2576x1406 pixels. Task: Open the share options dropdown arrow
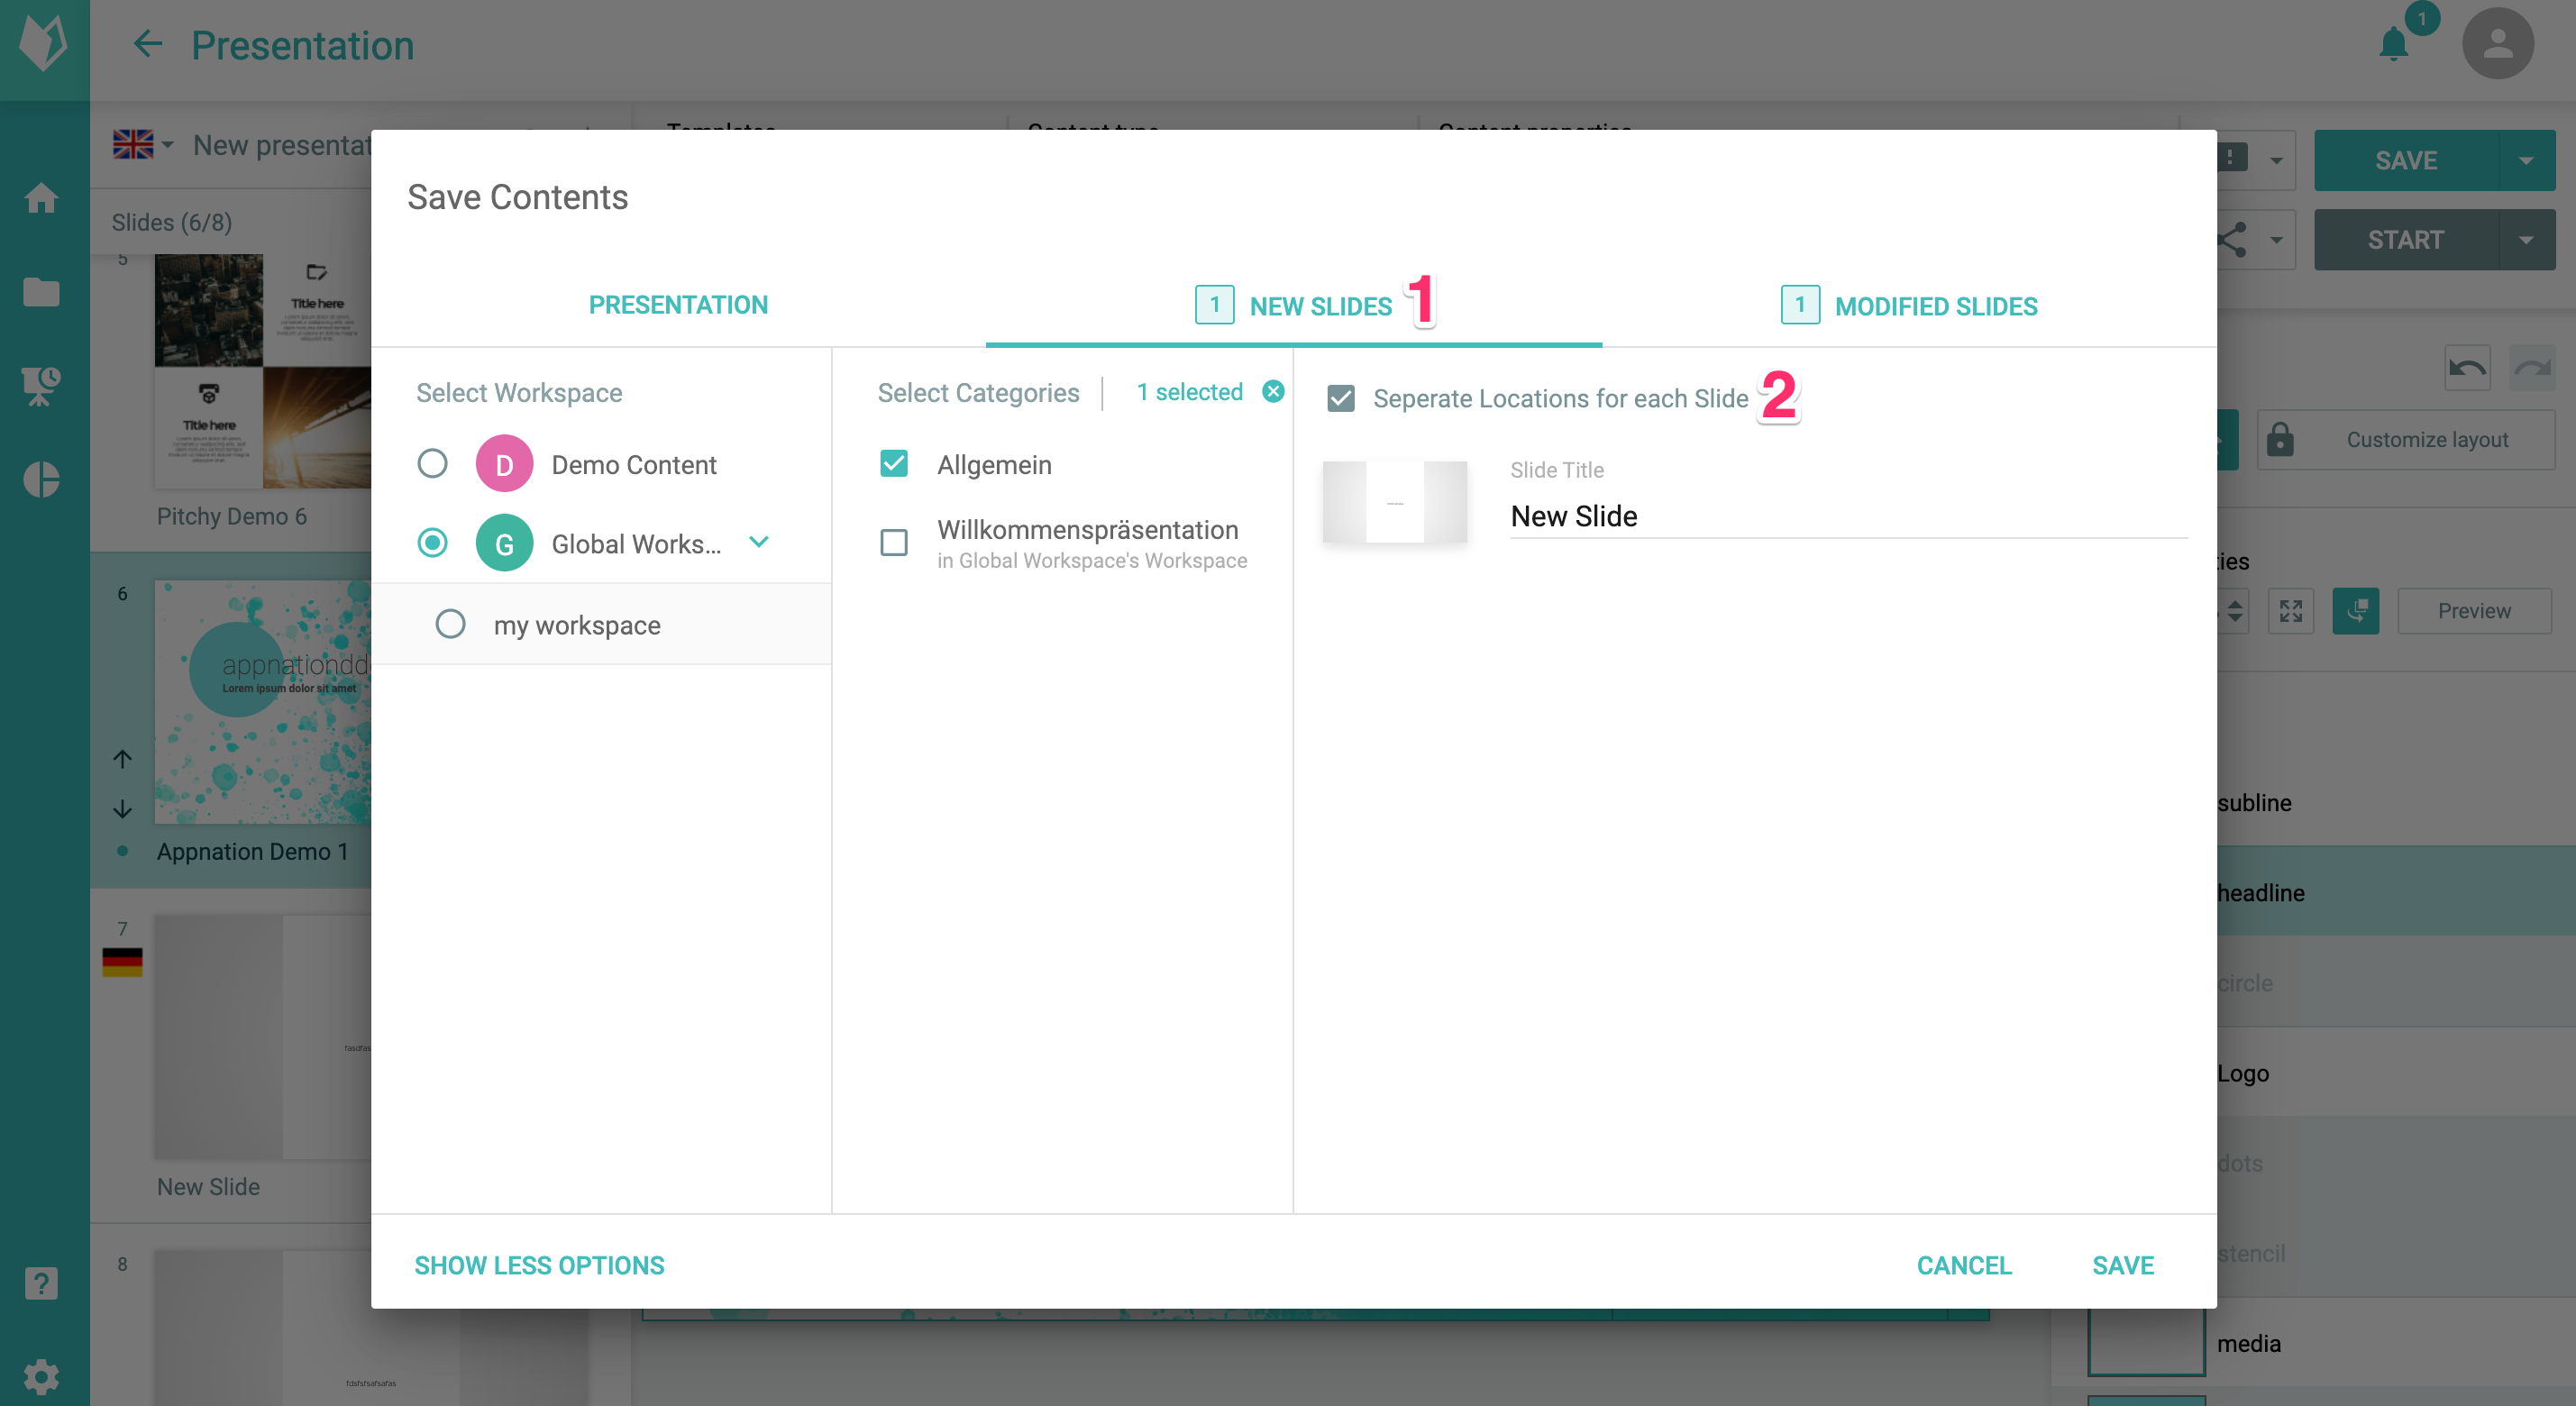(2276, 240)
